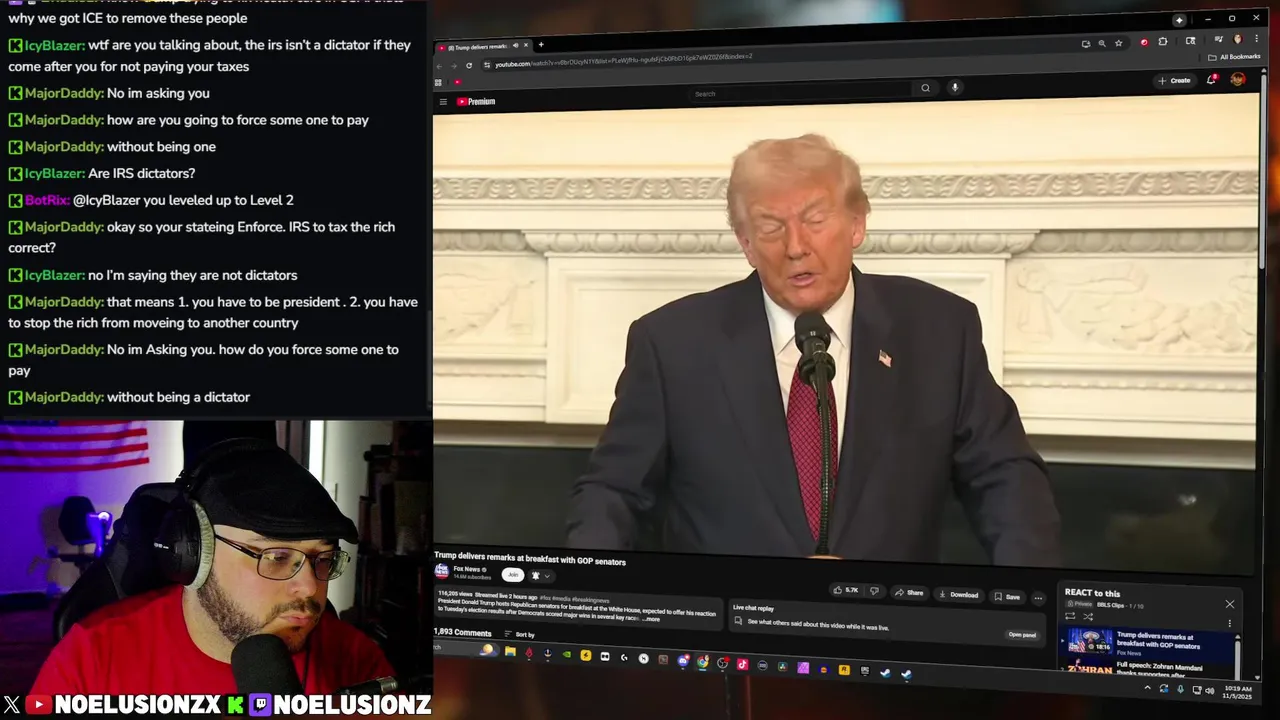Image resolution: width=1280 pixels, height=720 pixels.
Task: Open Chrome from the taskbar
Action: pyautogui.click(x=702, y=662)
